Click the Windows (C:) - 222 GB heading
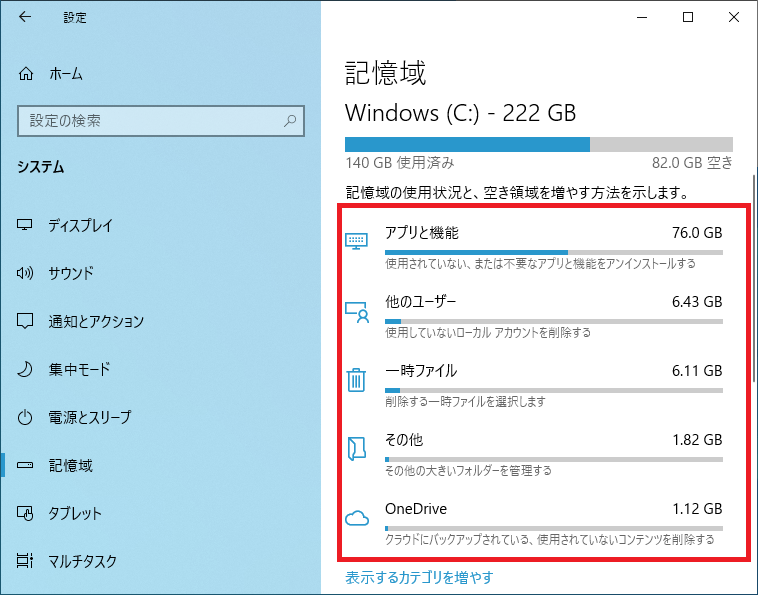758x595 pixels. 460,113
